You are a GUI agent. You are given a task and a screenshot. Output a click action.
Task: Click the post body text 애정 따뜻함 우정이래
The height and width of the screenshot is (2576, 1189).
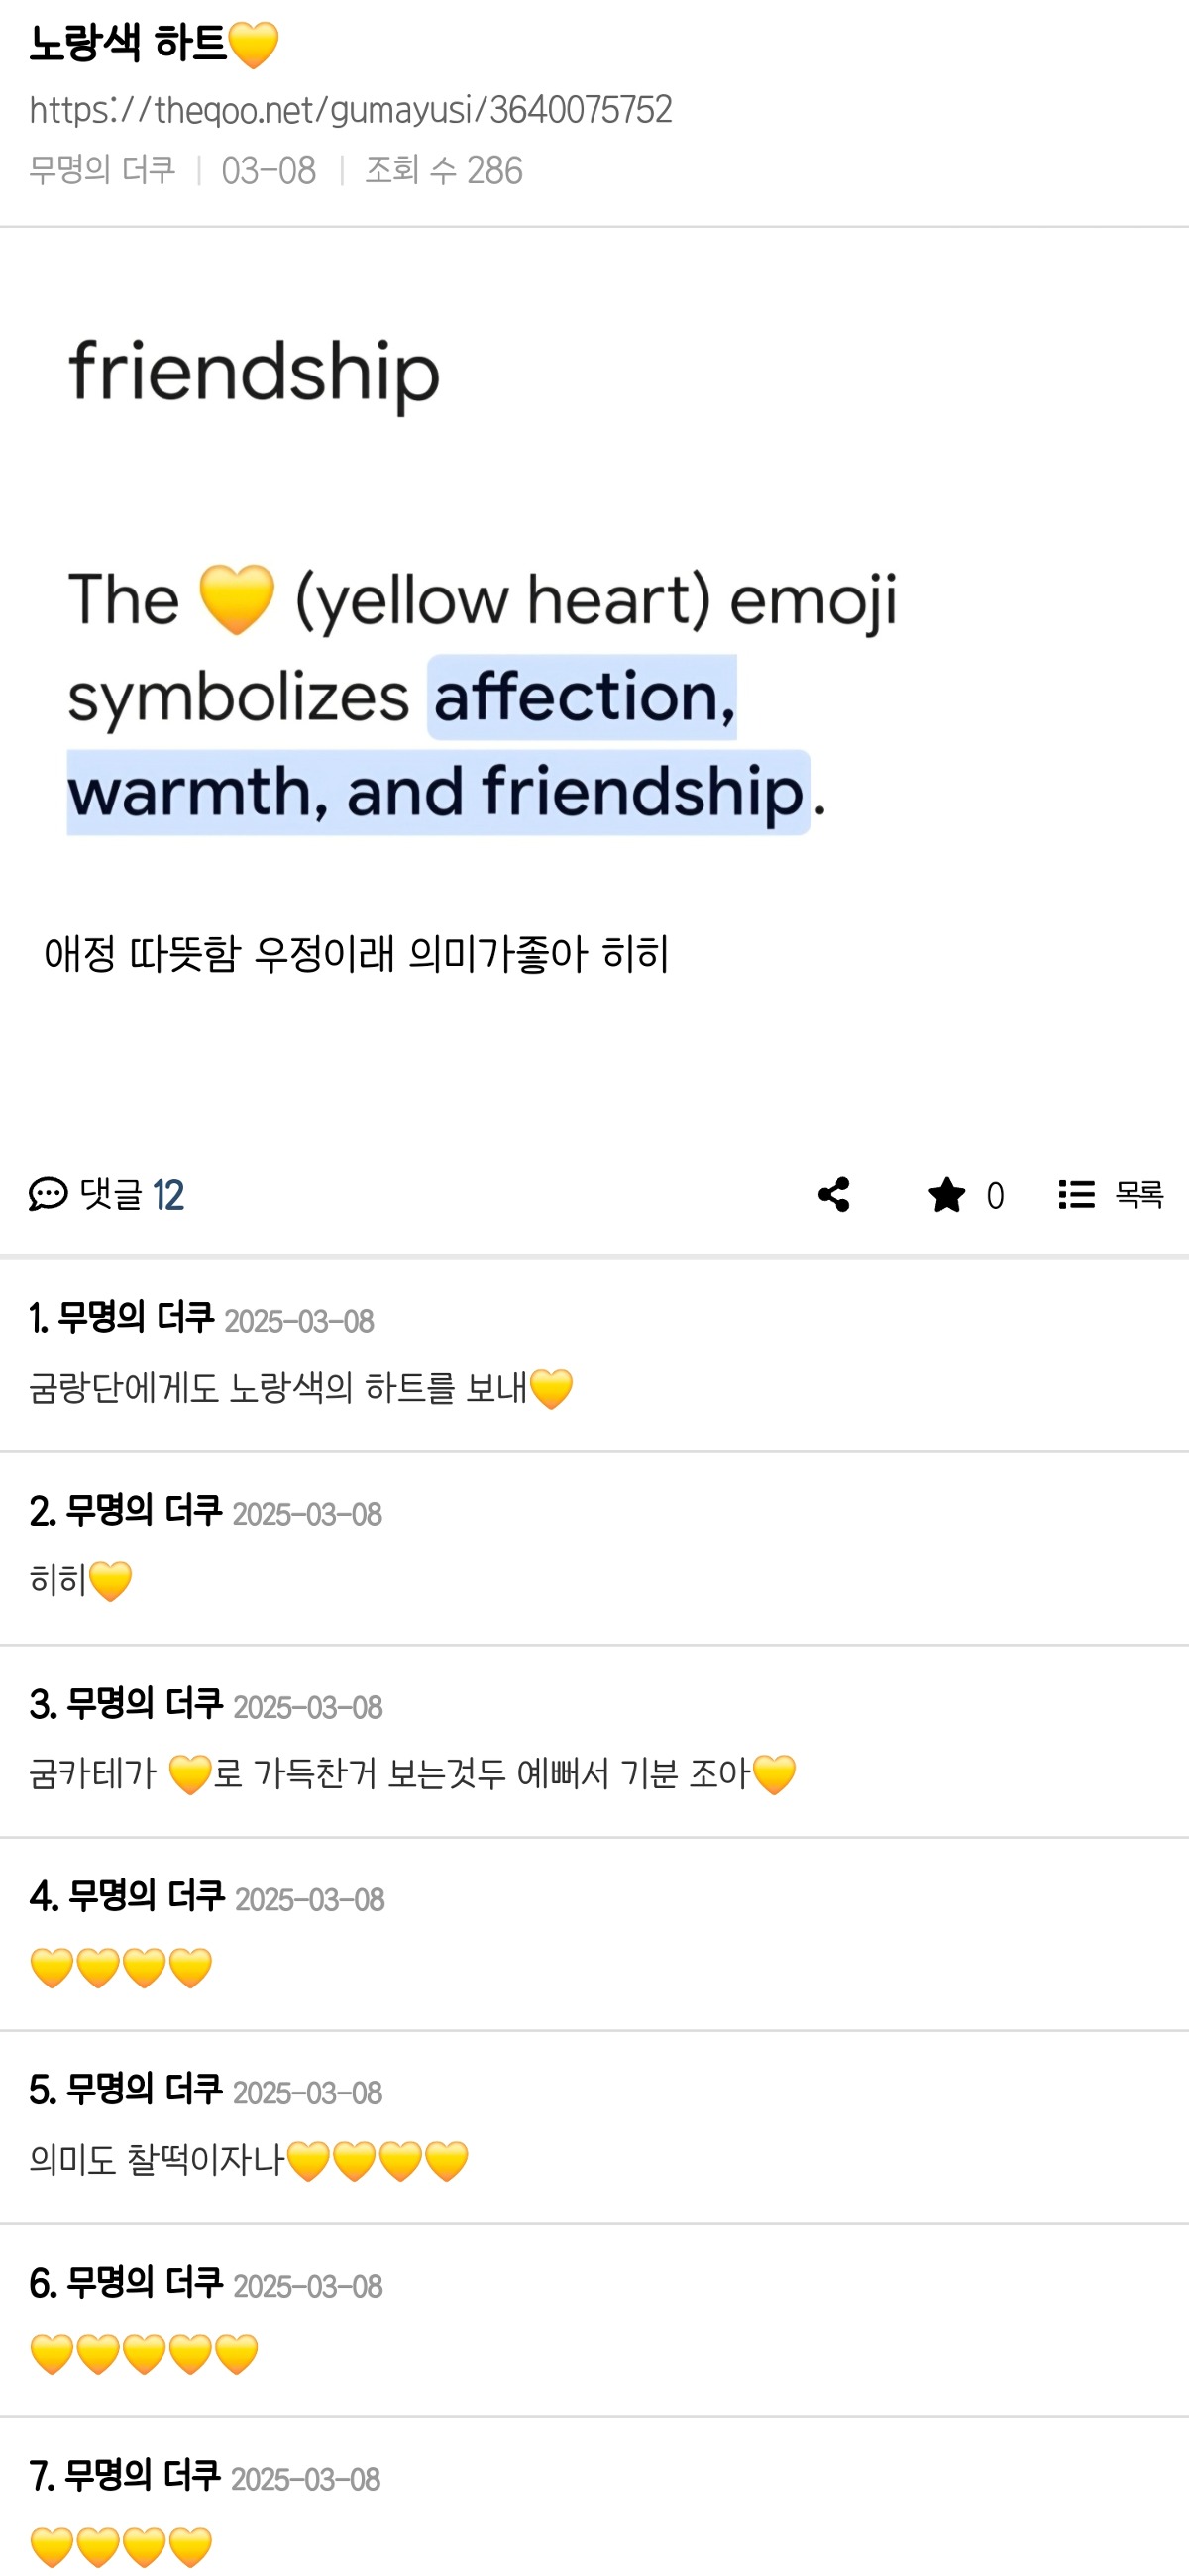pyautogui.click(x=356, y=954)
